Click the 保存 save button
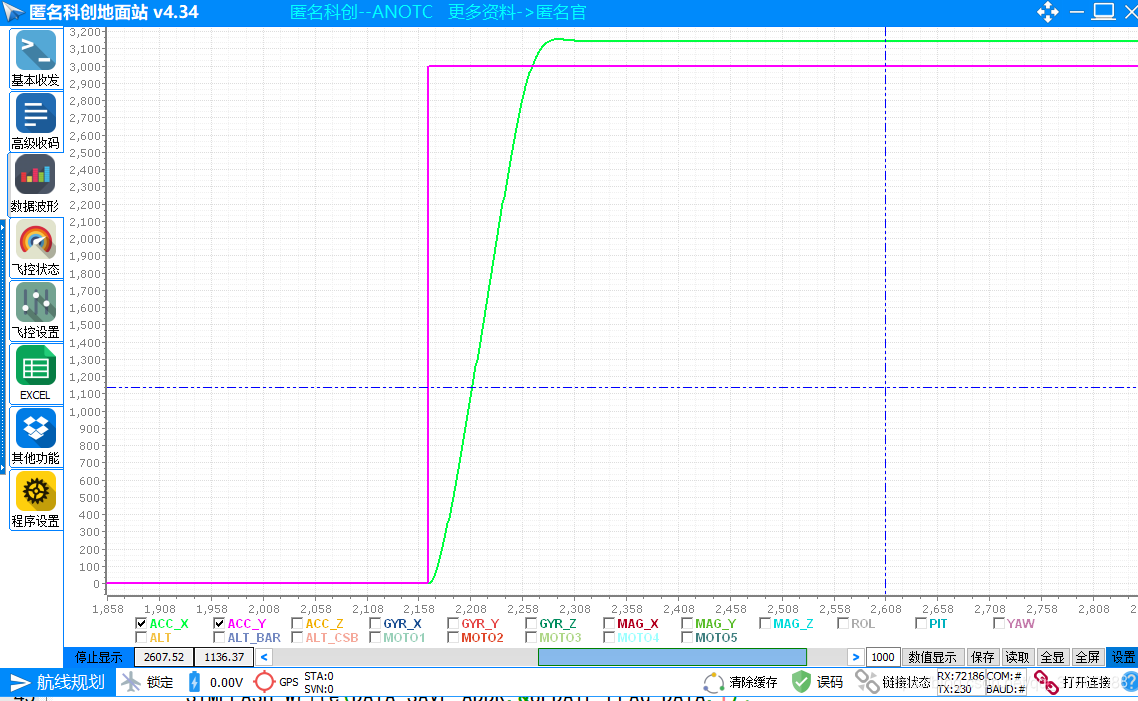The width and height of the screenshot is (1138, 701). [983, 657]
